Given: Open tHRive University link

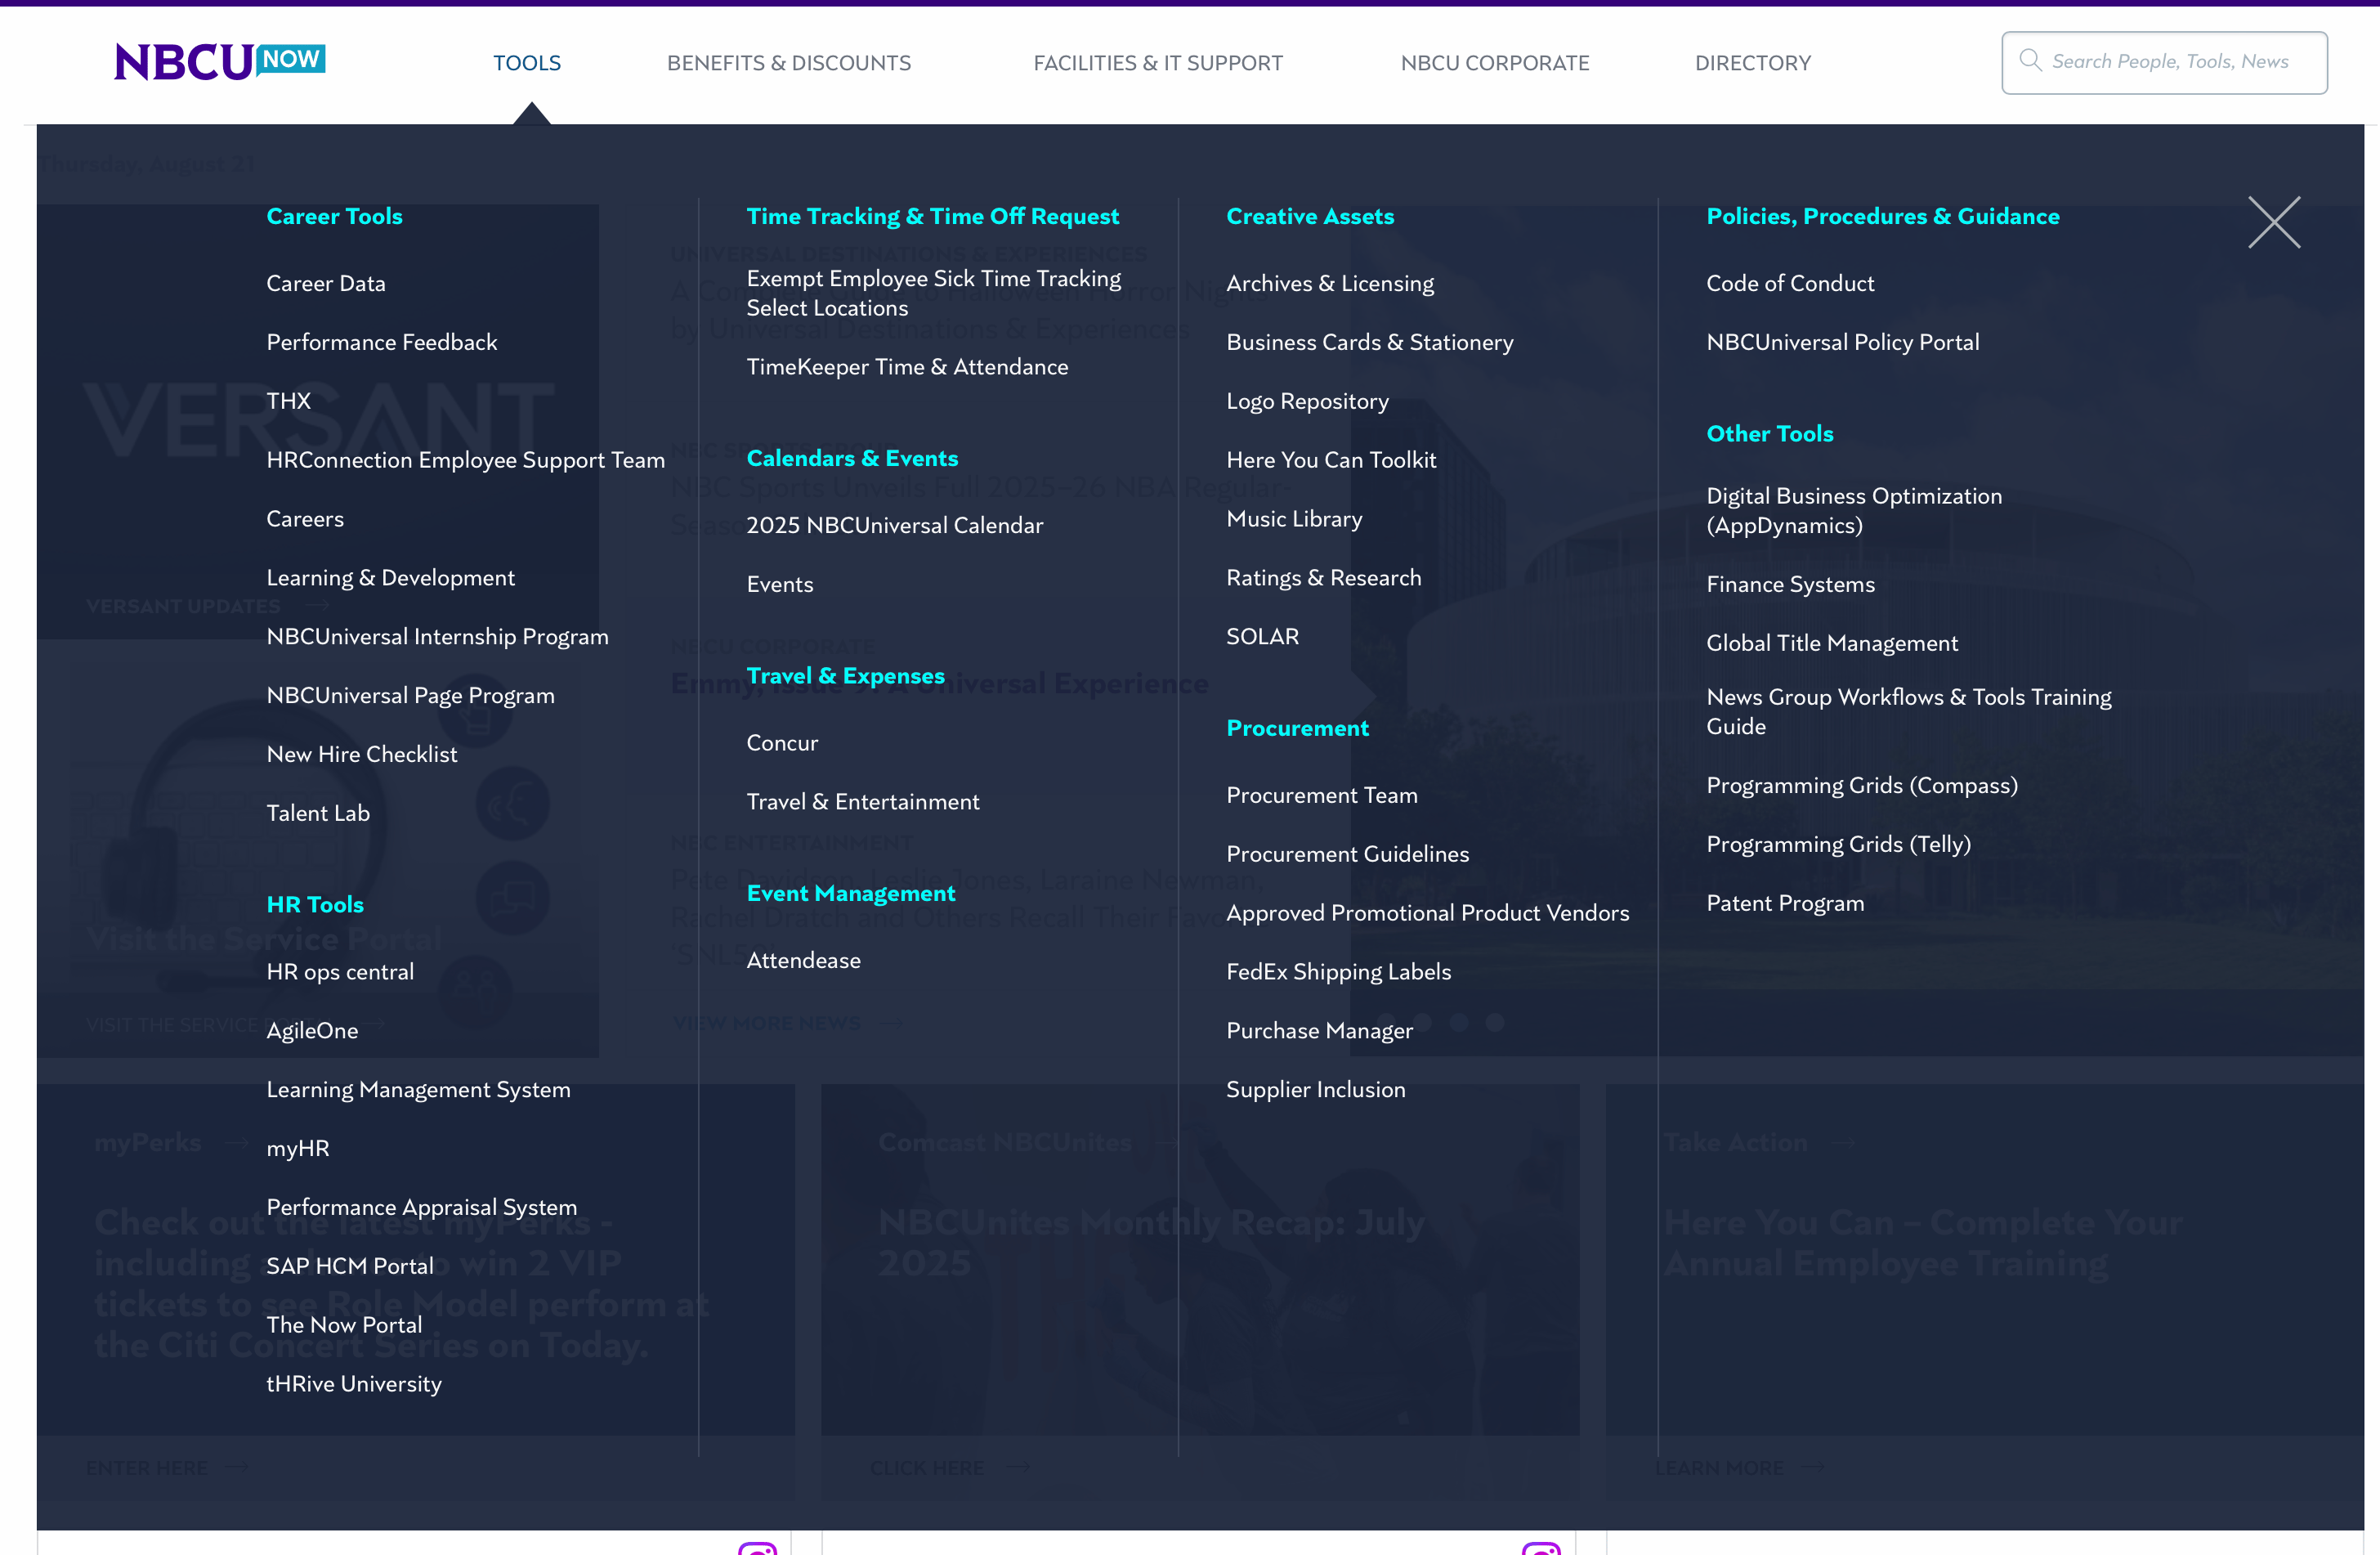Looking at the screenshot, I should pyautogui.click(x=354, y=1384).
